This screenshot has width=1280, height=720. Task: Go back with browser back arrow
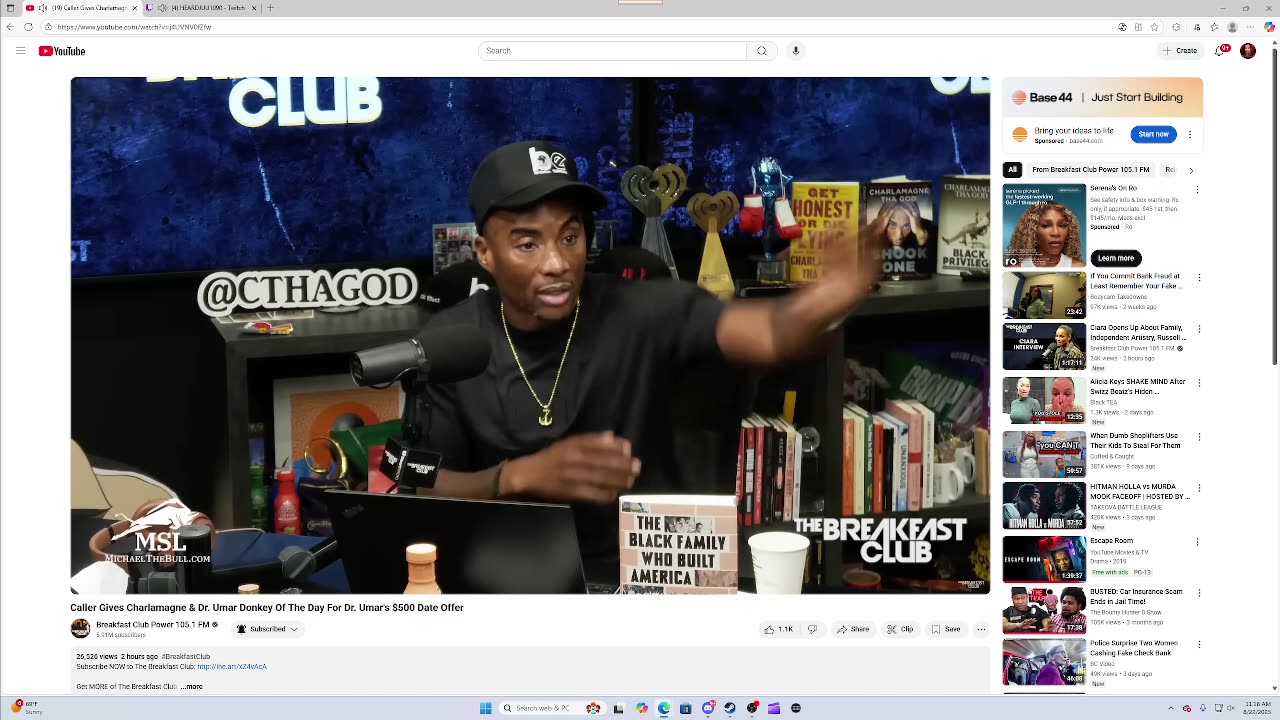click(10, 27)
